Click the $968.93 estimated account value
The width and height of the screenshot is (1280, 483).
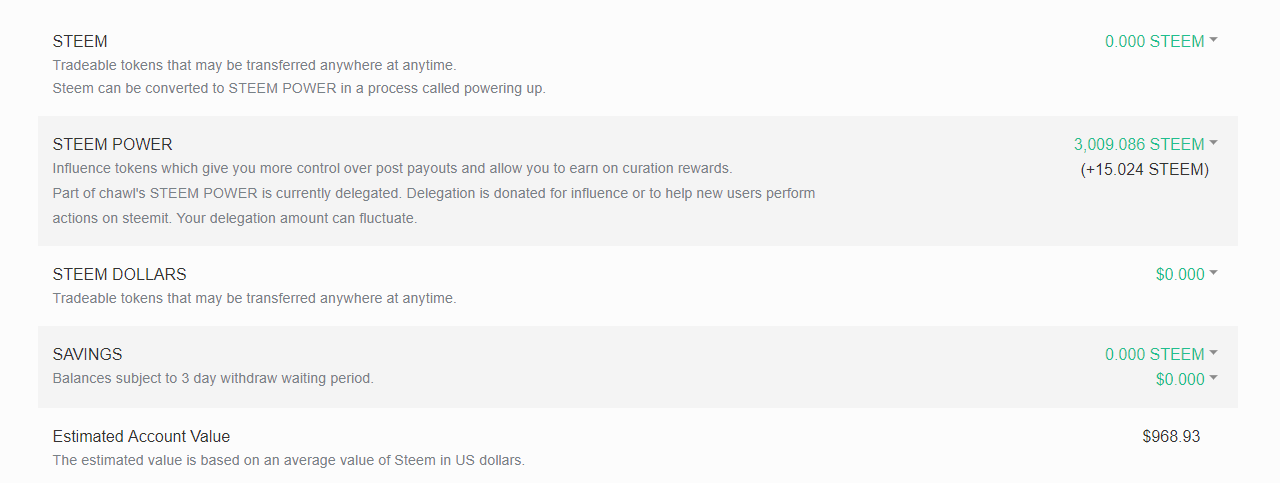coord(1171,437)
